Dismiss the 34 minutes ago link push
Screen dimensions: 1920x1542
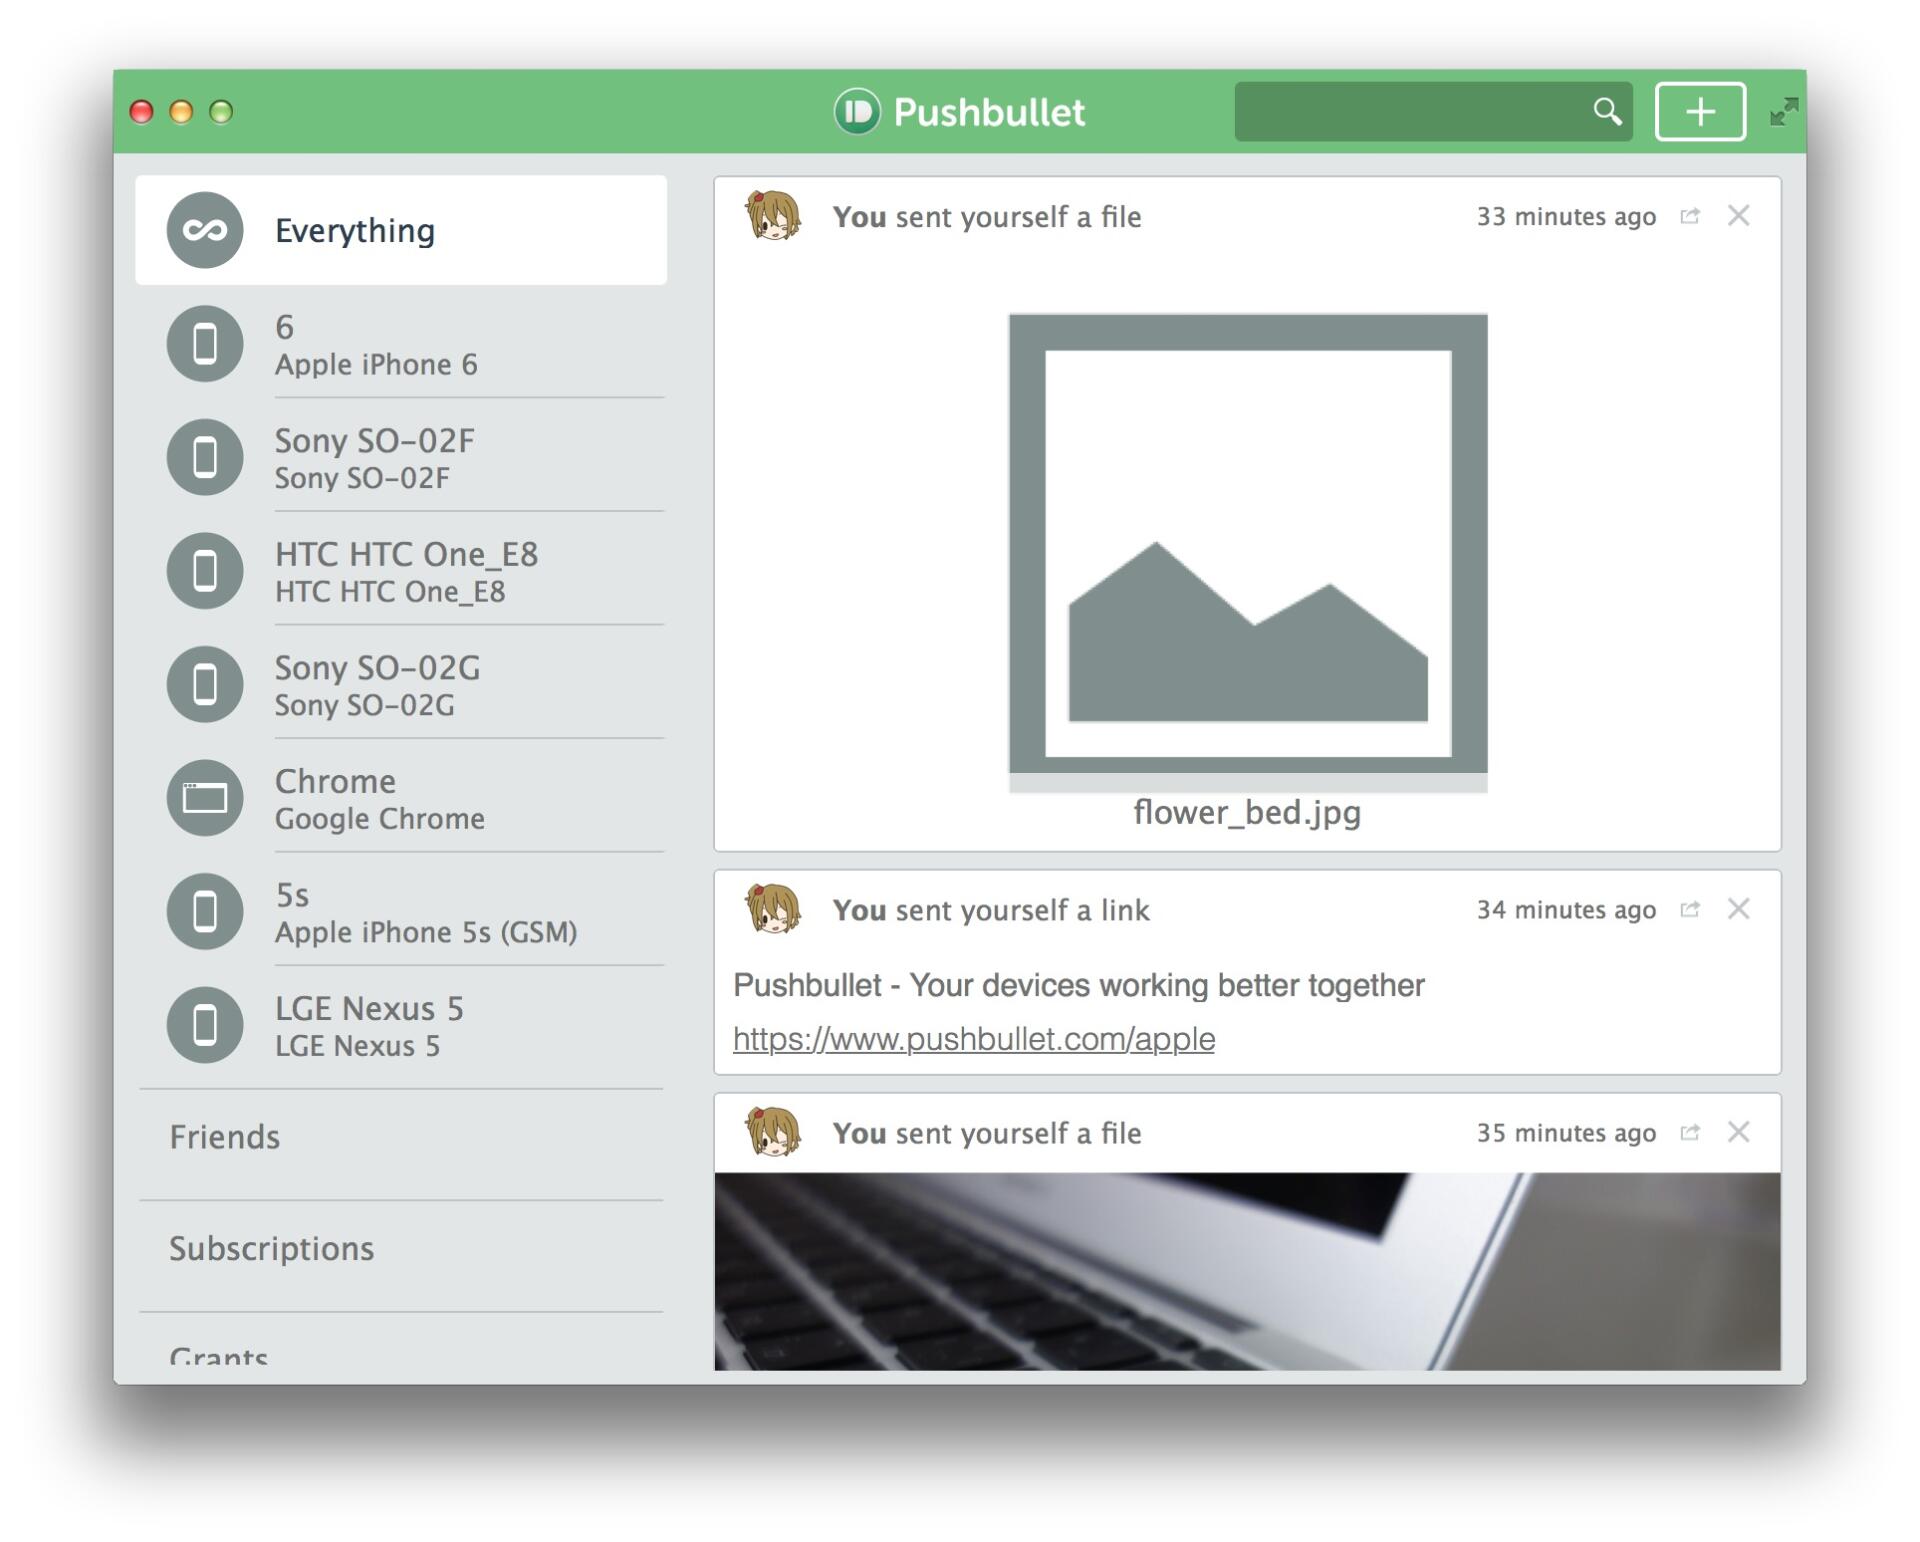[x=1738, y=909]
